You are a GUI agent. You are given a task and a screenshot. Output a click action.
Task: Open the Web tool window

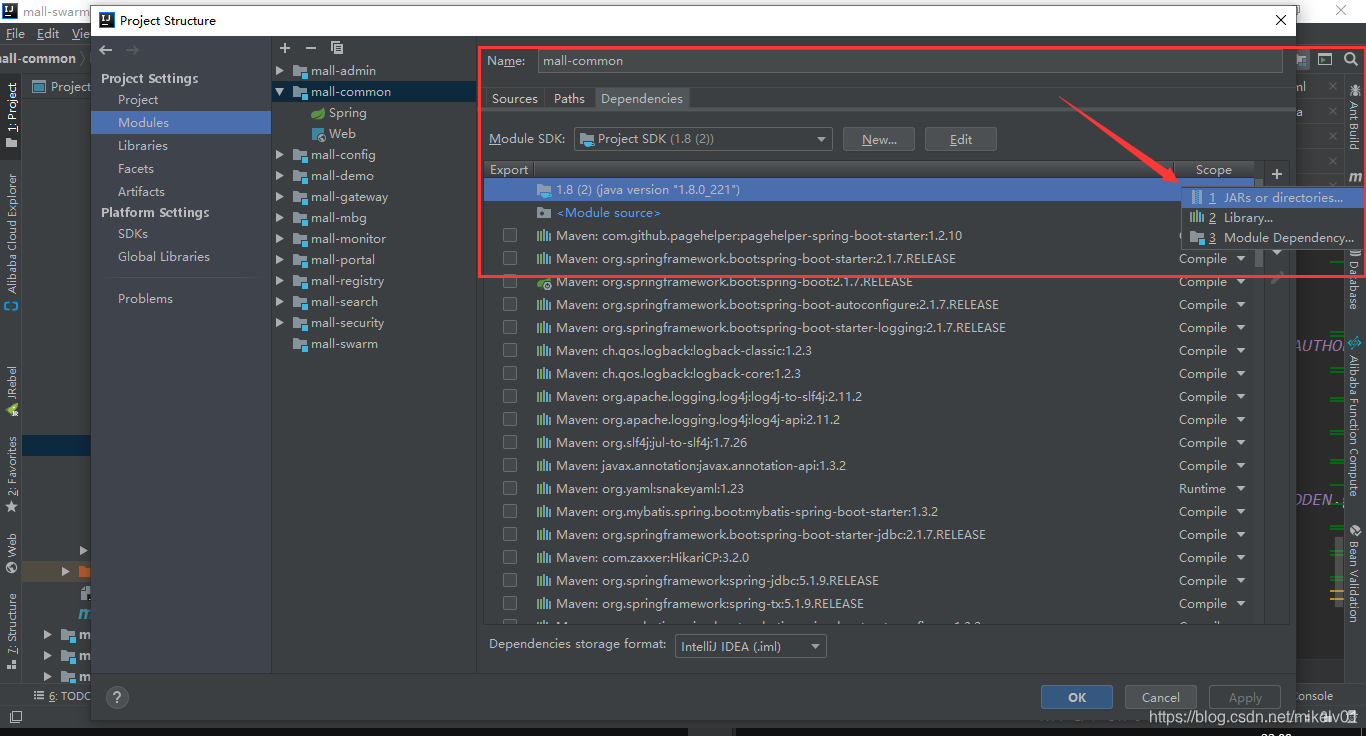[x=11, y=553]
